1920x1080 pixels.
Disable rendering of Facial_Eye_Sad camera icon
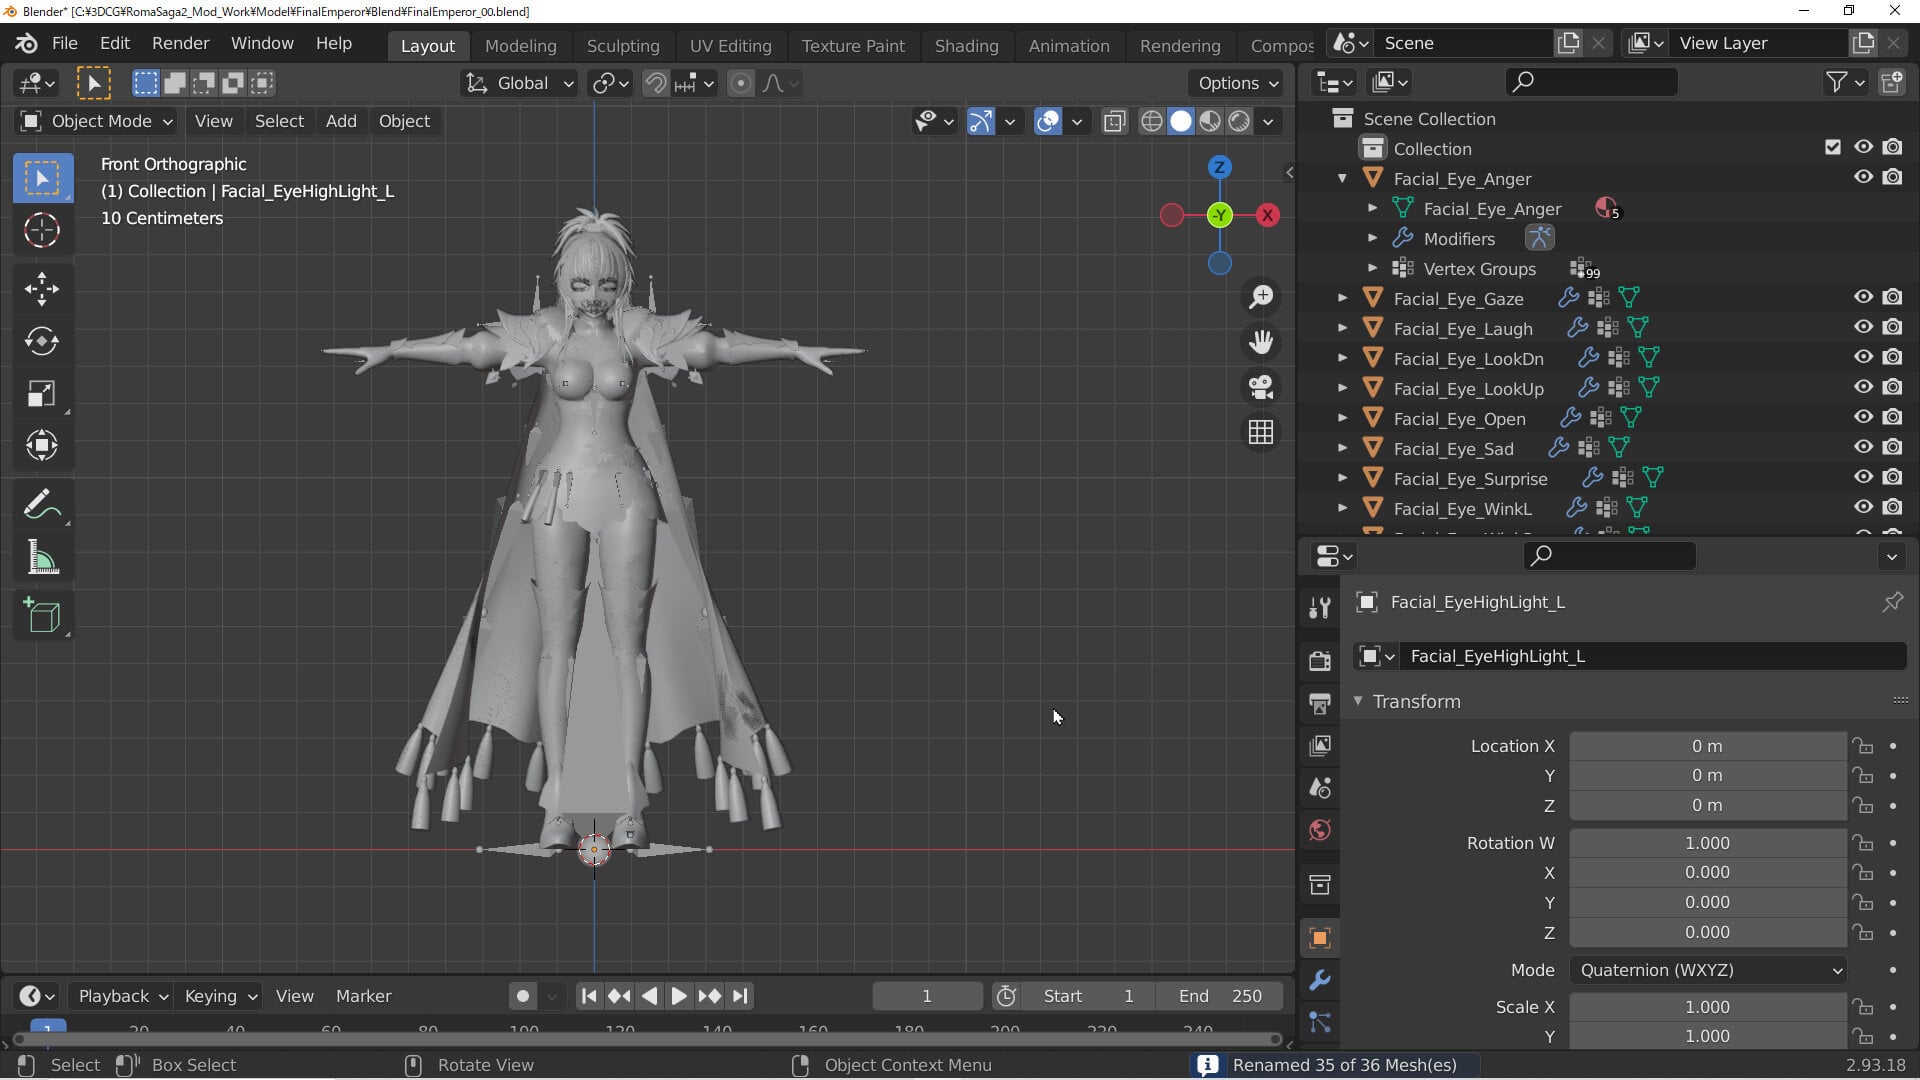coord(1892,447)
